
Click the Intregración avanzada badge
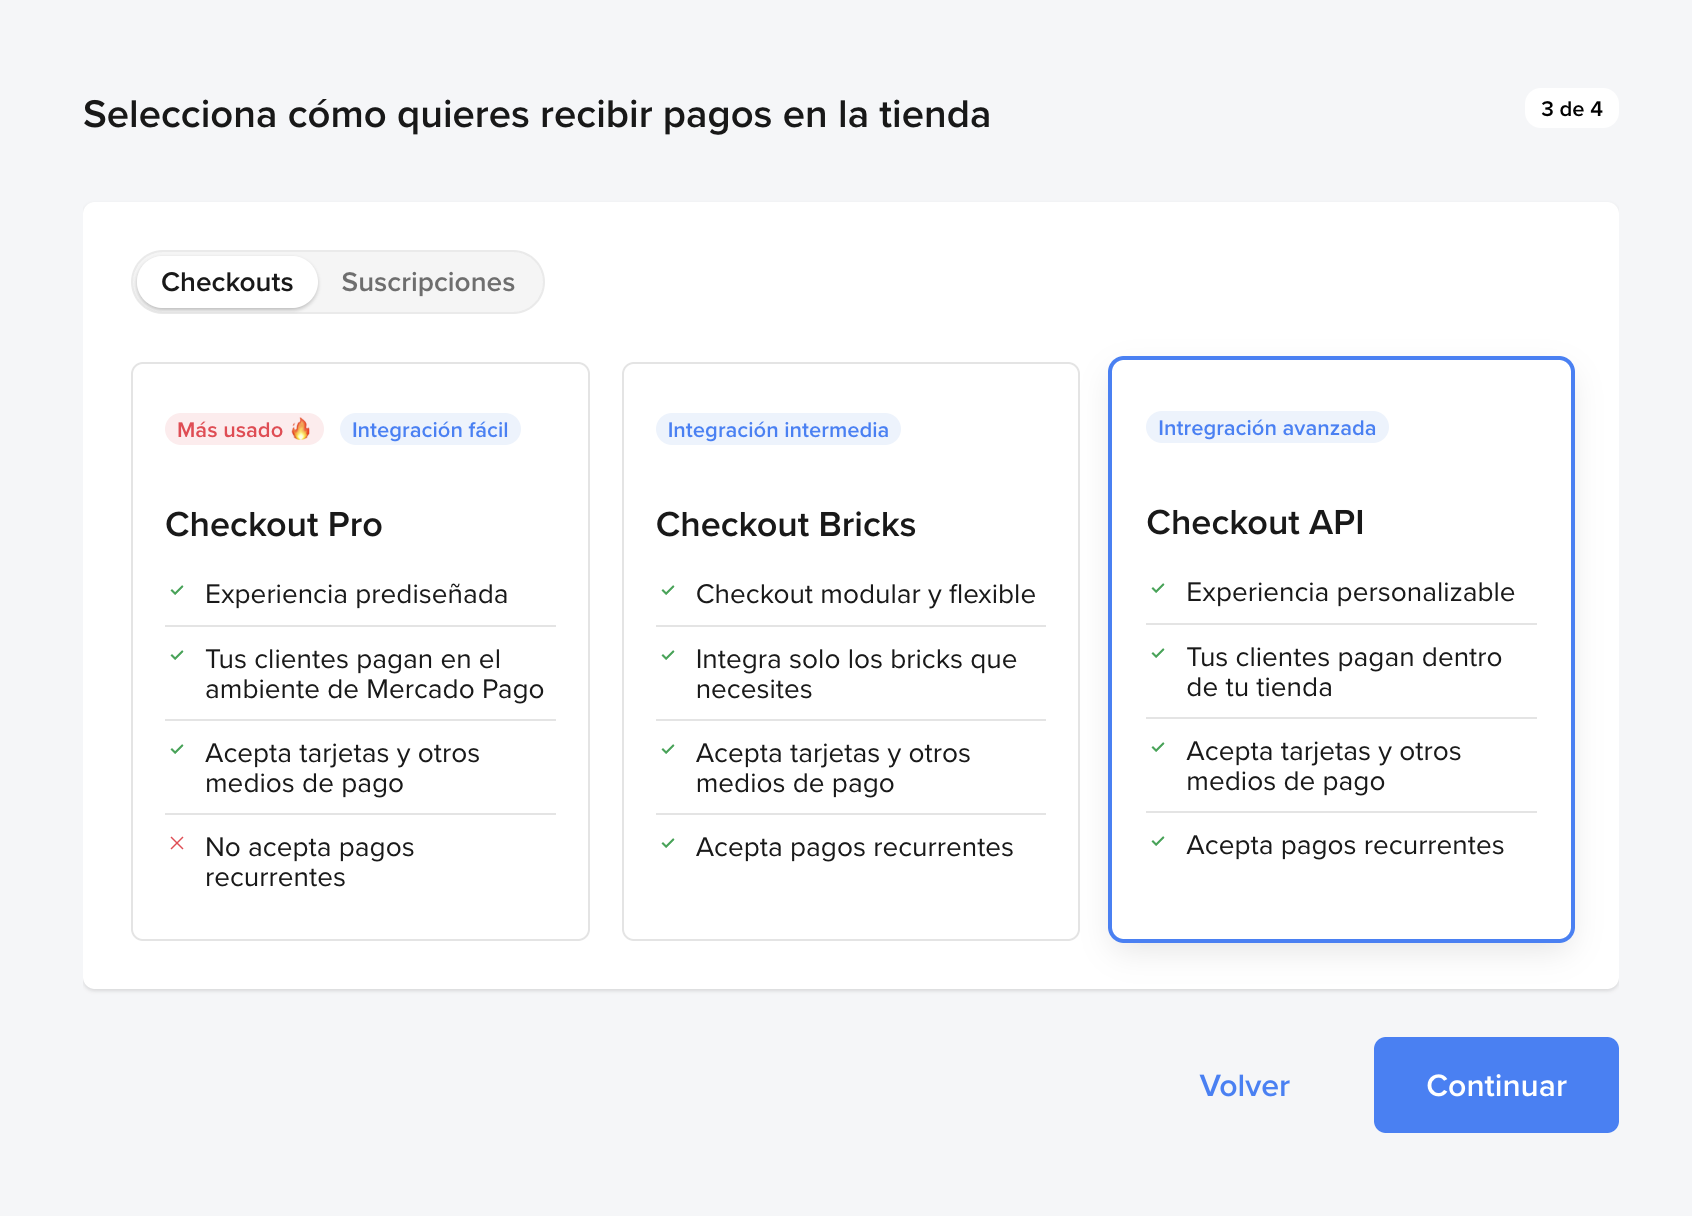1266,427
